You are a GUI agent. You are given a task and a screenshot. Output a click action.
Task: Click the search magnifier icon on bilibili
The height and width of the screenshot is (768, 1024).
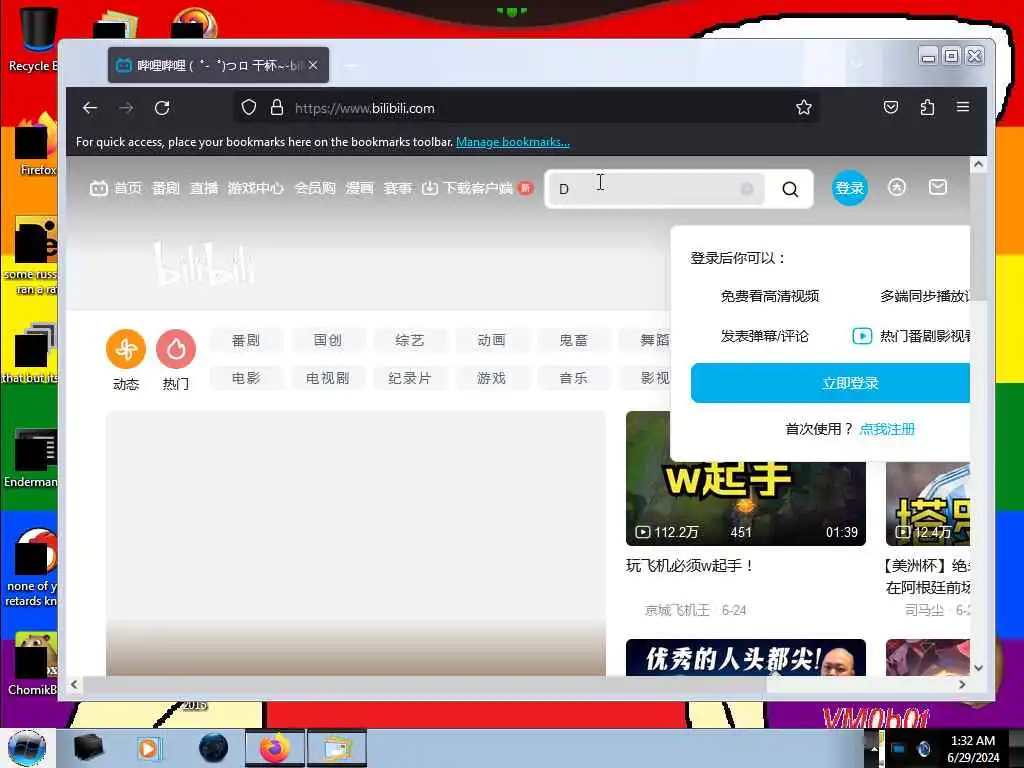pyautogui.click(x=790, y=189)
